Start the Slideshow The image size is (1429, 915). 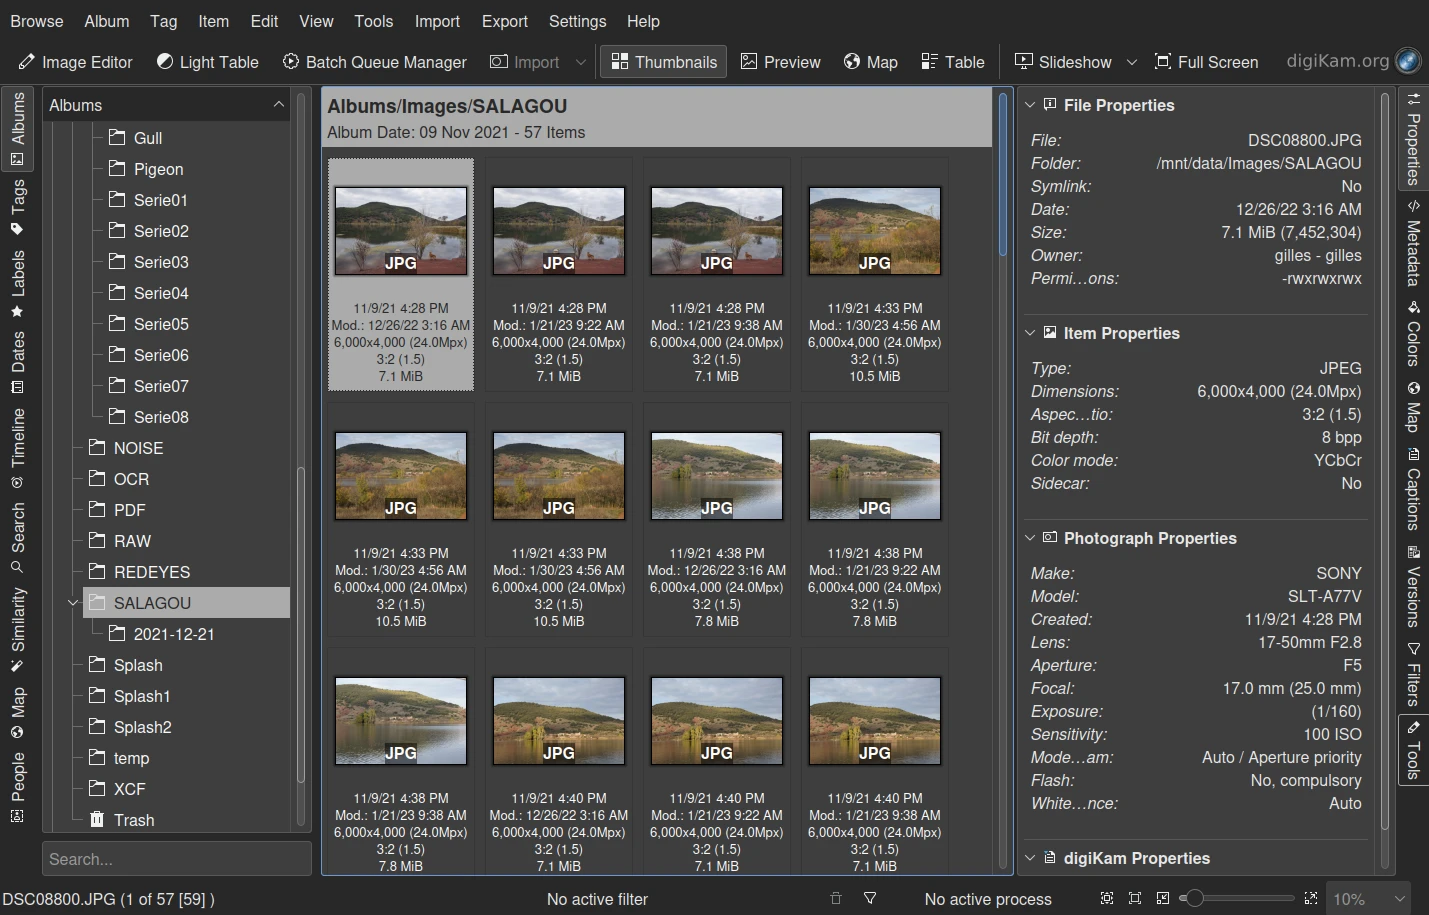[1063, 62]
